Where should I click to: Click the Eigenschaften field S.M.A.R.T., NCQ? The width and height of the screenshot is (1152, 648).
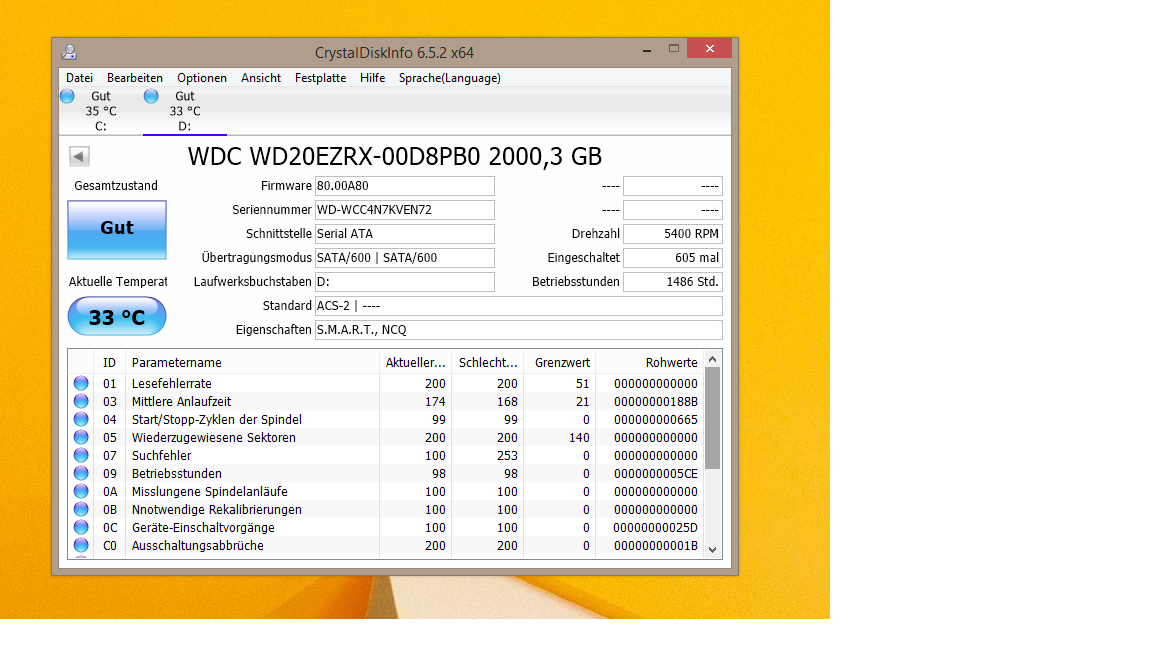tap(519, 330)
